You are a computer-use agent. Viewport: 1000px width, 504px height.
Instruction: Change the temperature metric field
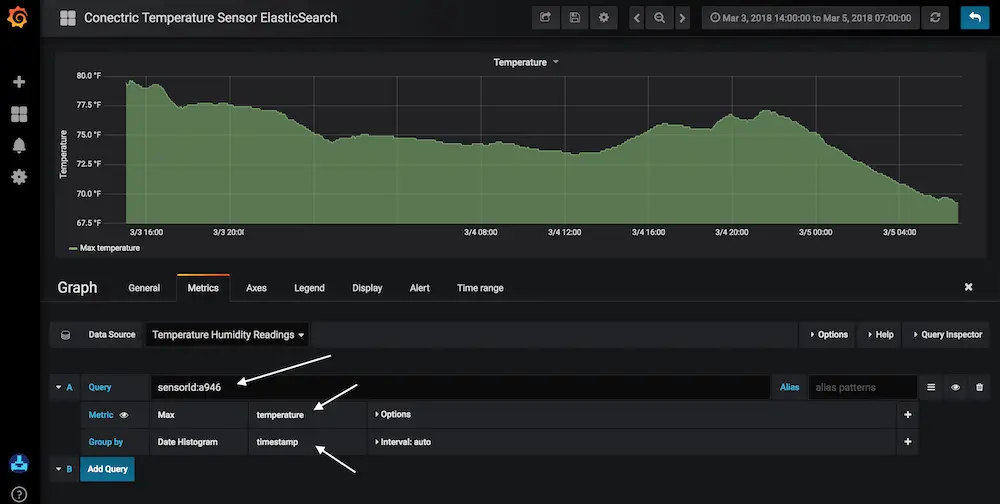click(x=307, y=415)
